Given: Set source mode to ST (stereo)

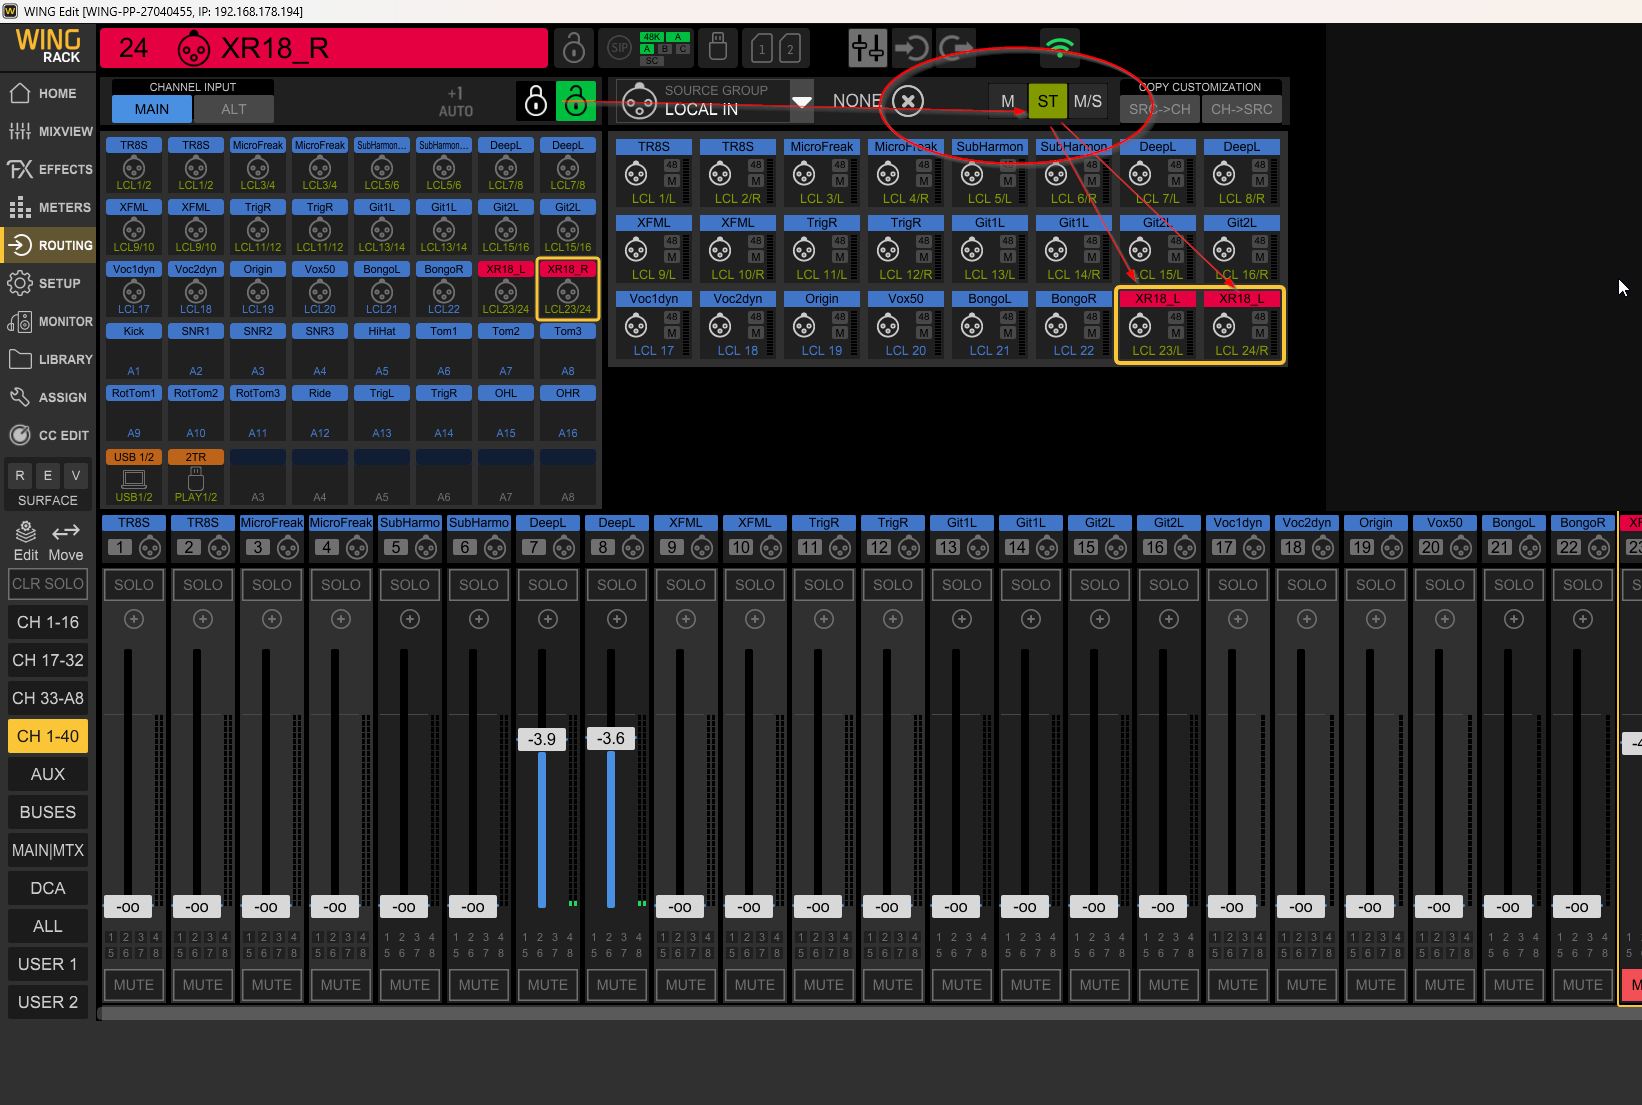Looking at the screenshot, I should tap(1047, 101).
